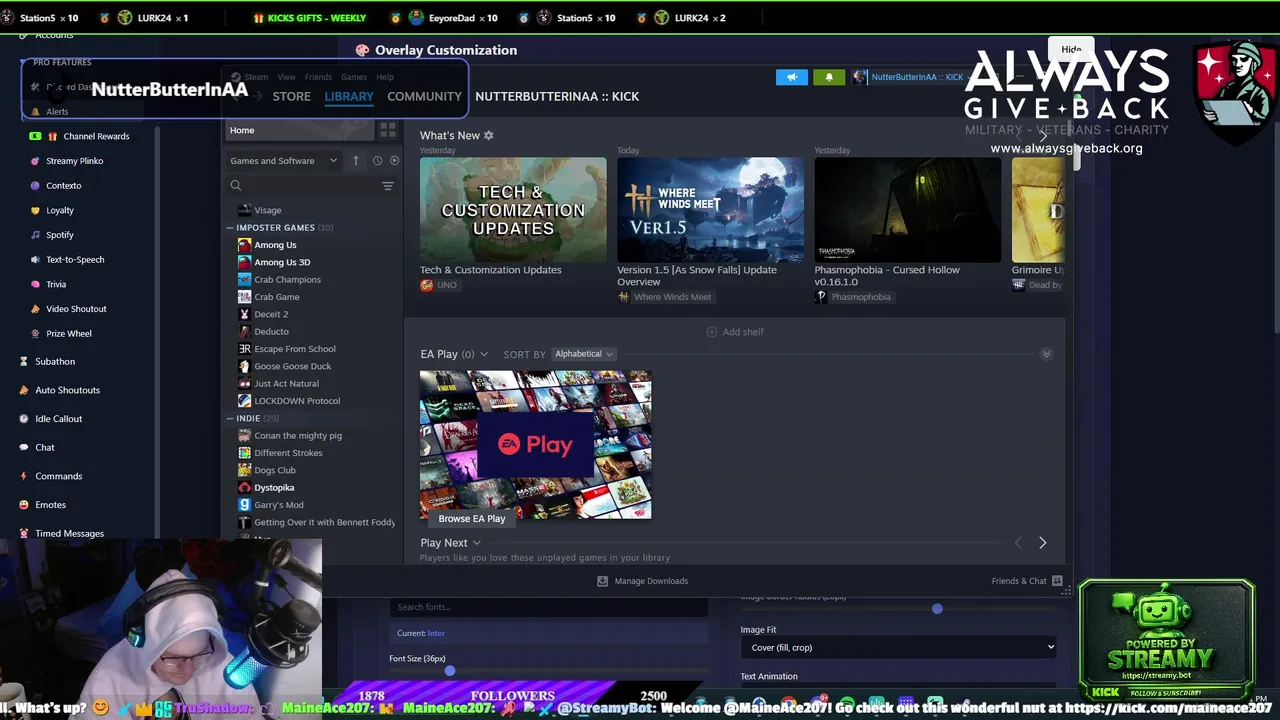1280x720 pixels.
Task: Open the Alerts item in PRO FEATURES
Action: pyautogui.click(x=58, y=112)
